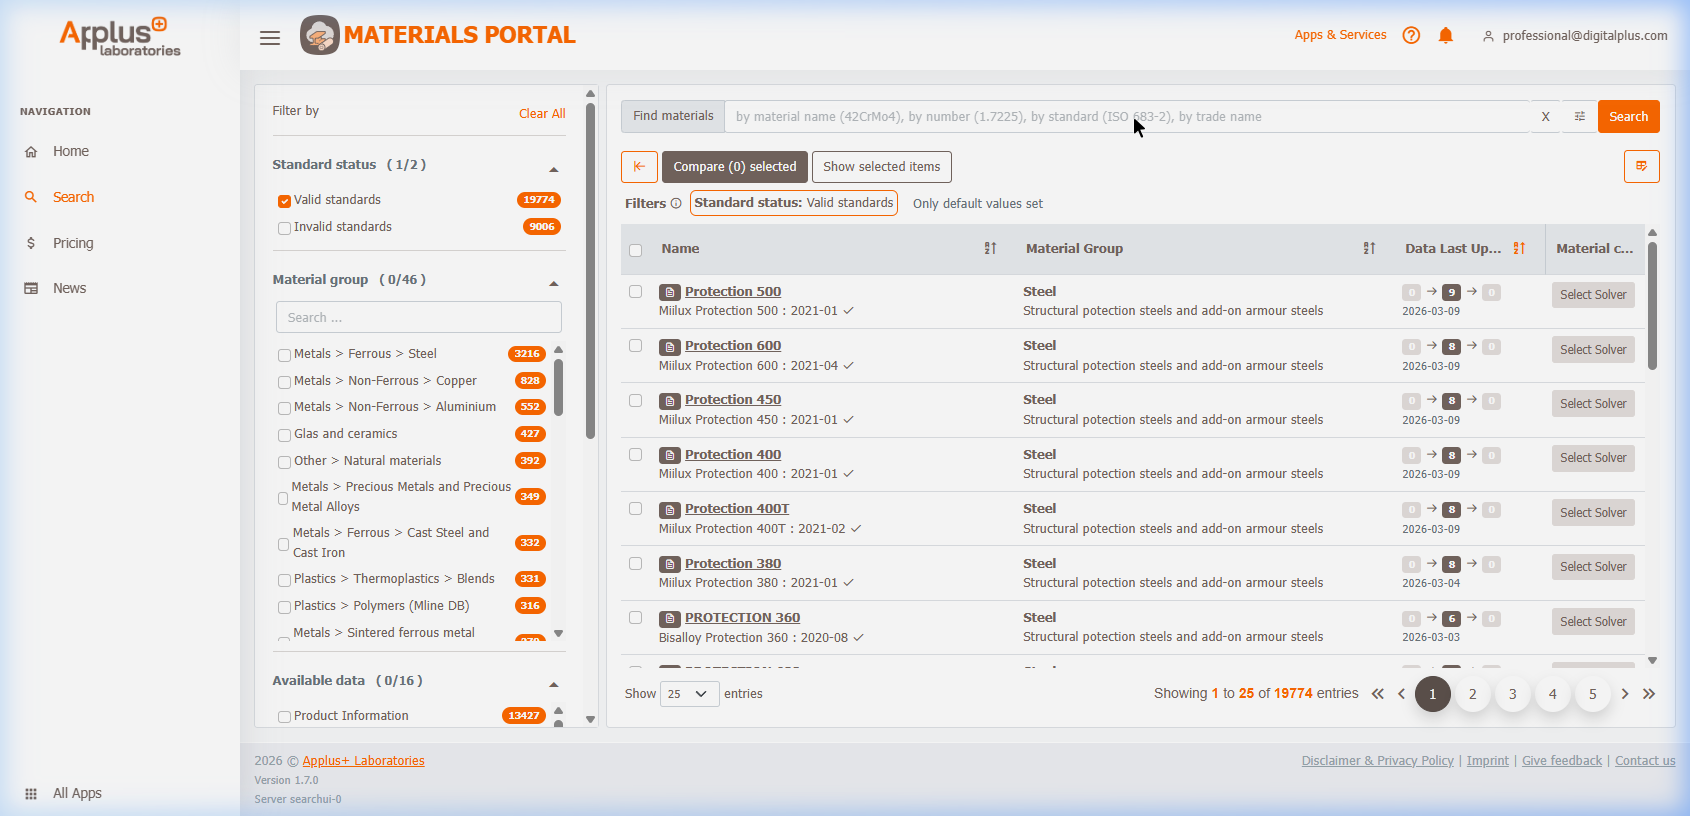
Task: Click the orange Search button
Action: [1628, 117]
